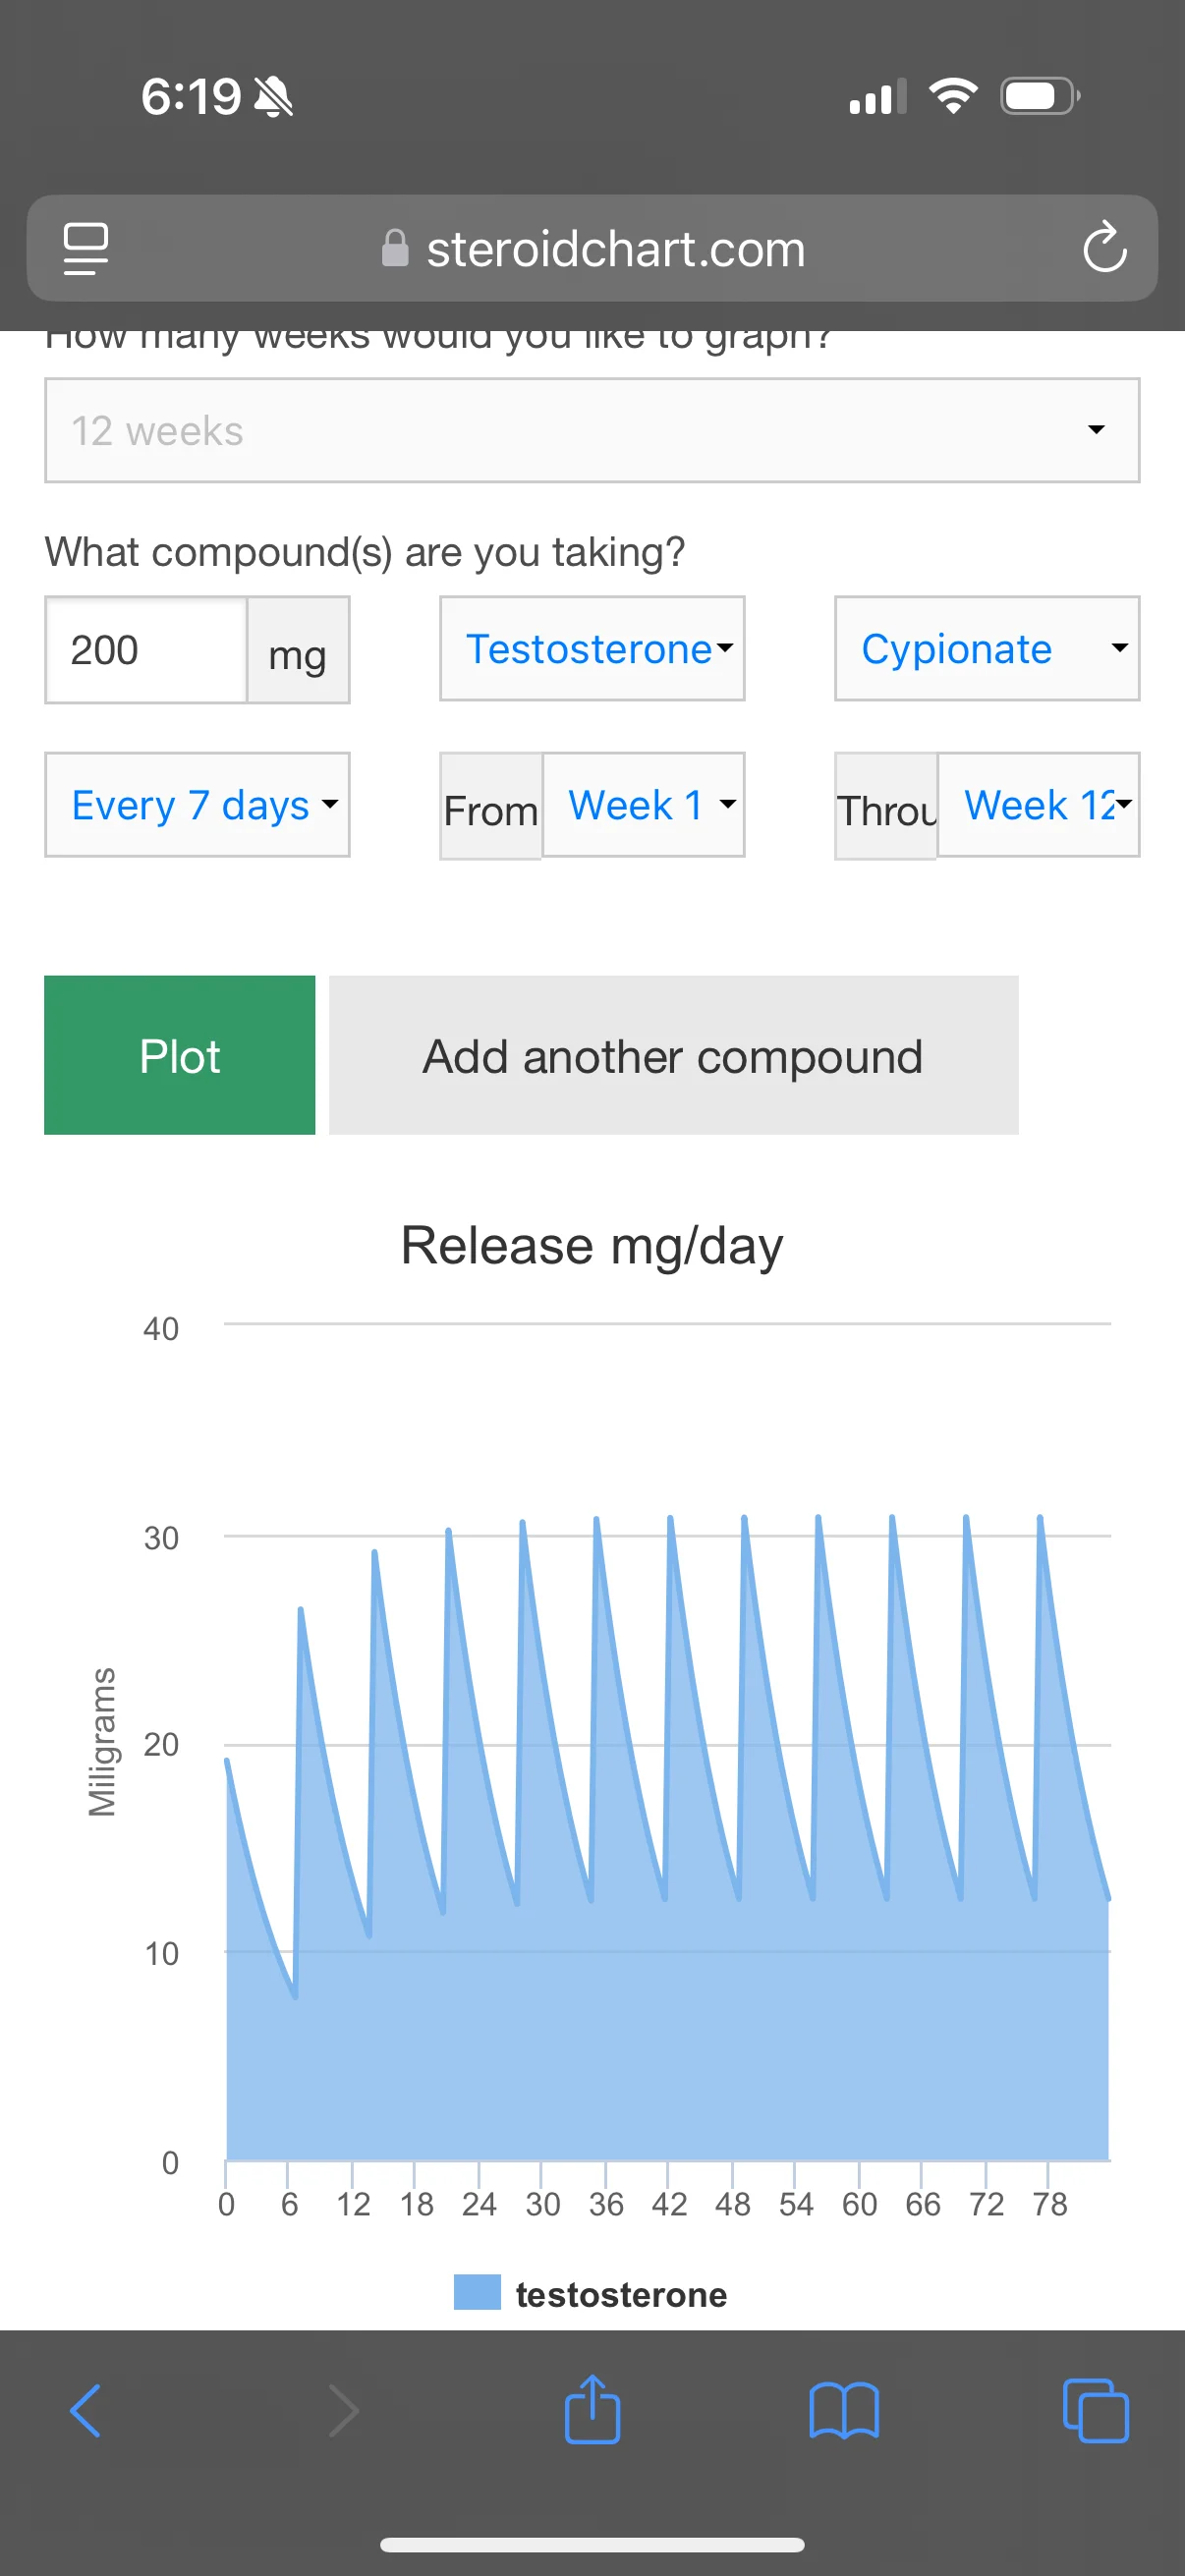Open the Share sheet icon
Viewport: 1185px width, 2576px height.
[592, 2411]
